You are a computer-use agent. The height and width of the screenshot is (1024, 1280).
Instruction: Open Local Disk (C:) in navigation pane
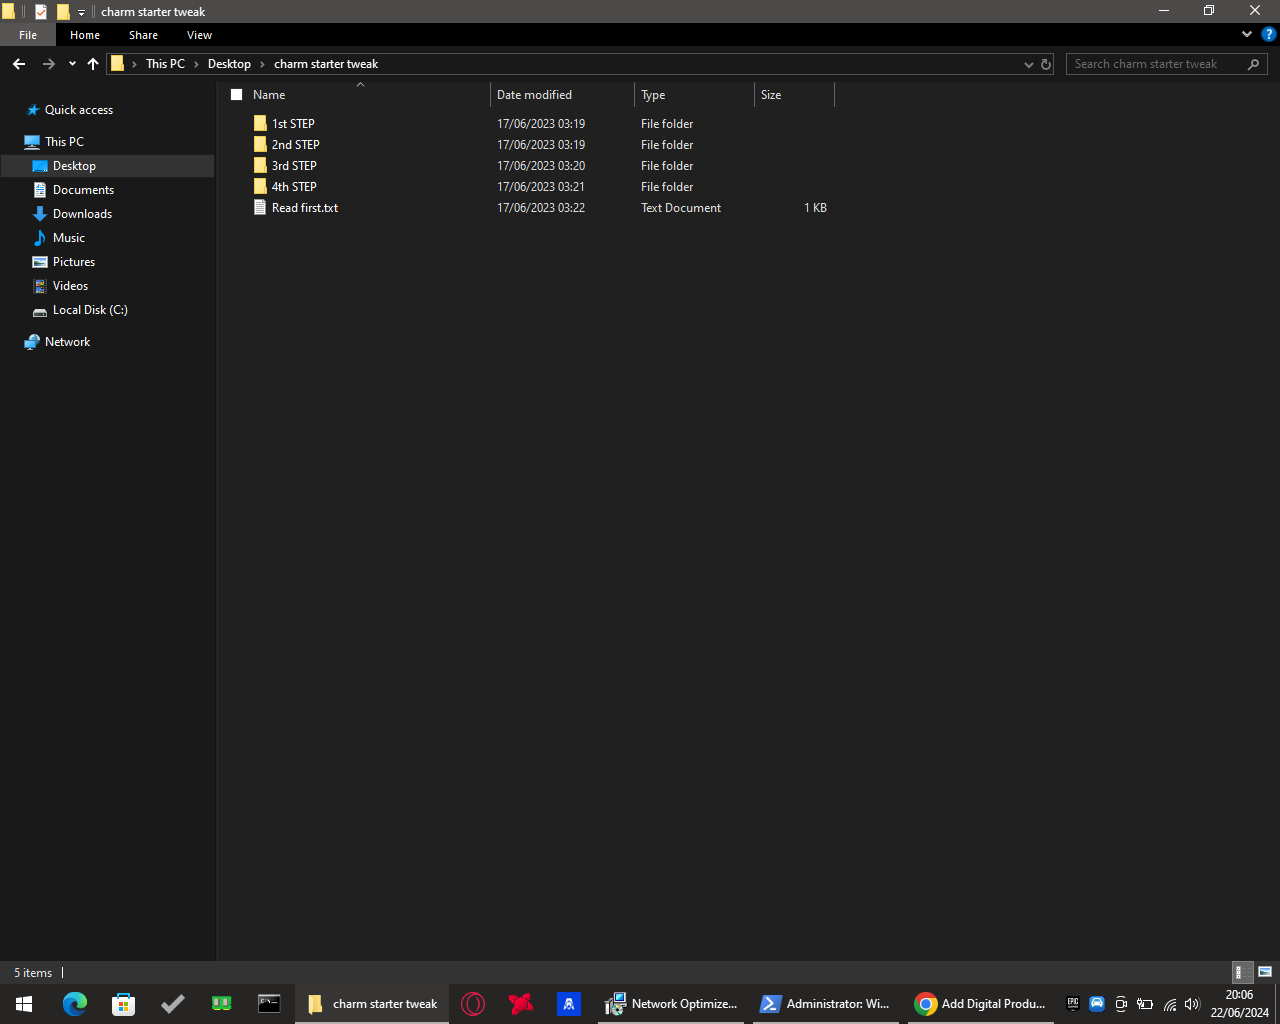[x=90, y=310]
